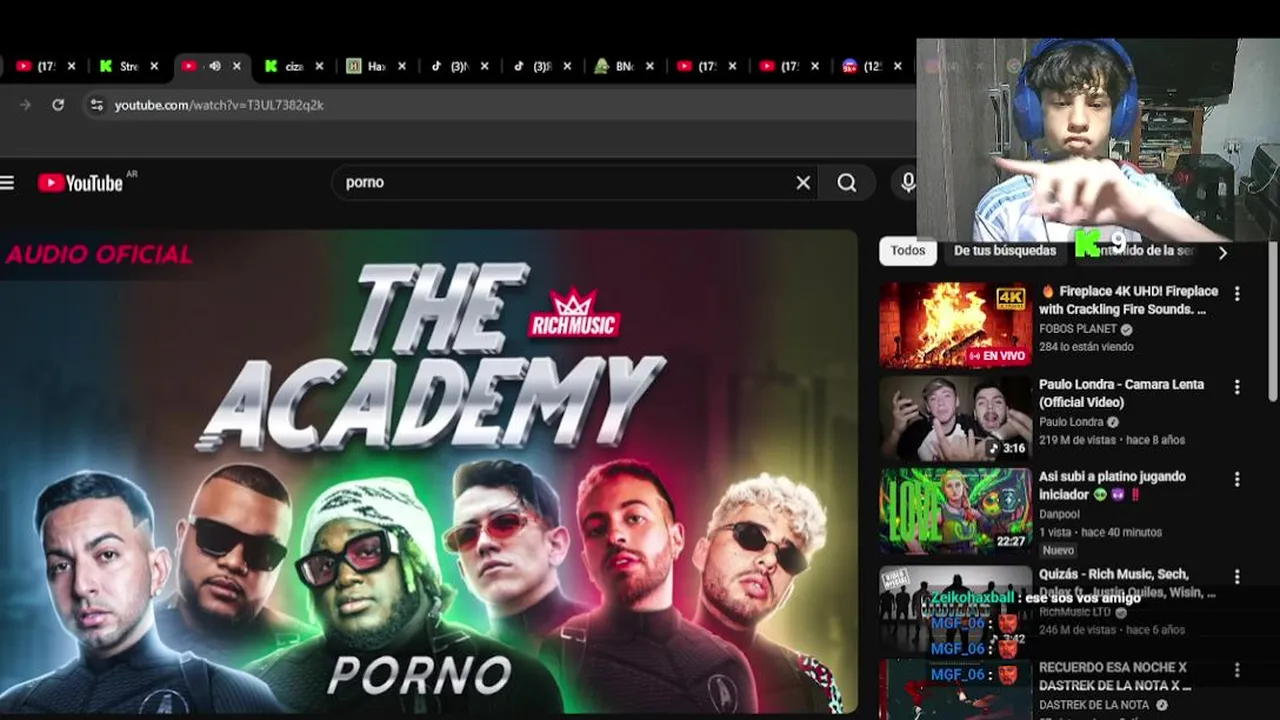This screenshot has width=1280, height=720.
Task: Open options menu for Fireplace 4K video
Action: pos(1237,294)
